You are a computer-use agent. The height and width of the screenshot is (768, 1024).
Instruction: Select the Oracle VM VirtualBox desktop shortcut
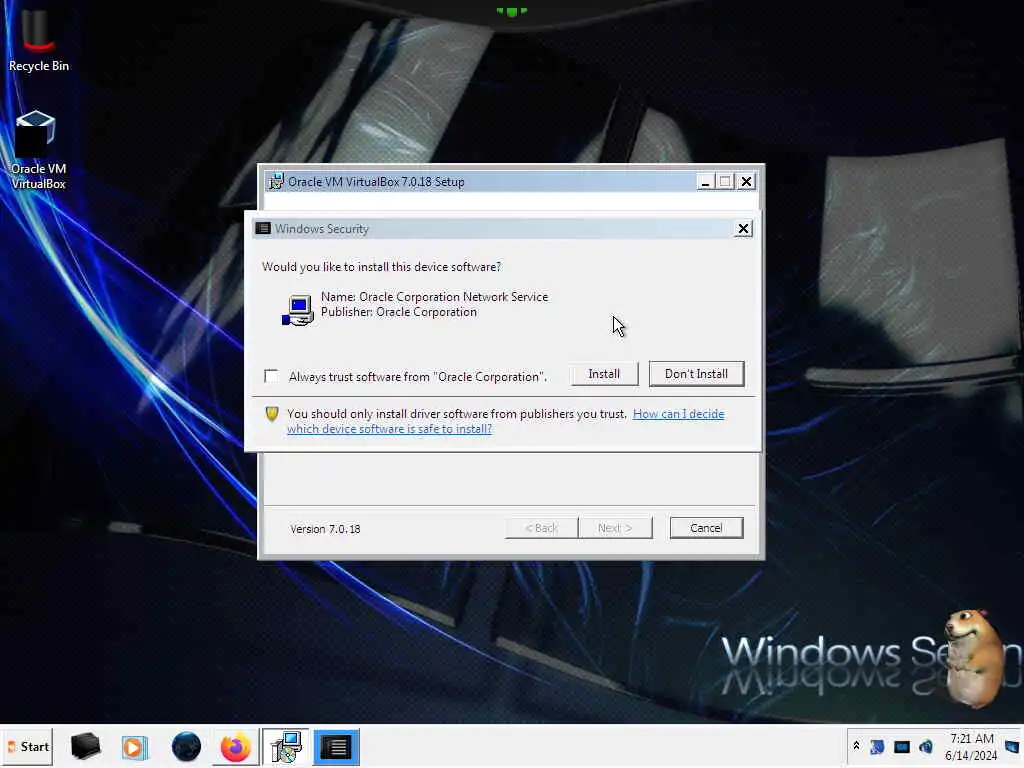click(37, 150)
